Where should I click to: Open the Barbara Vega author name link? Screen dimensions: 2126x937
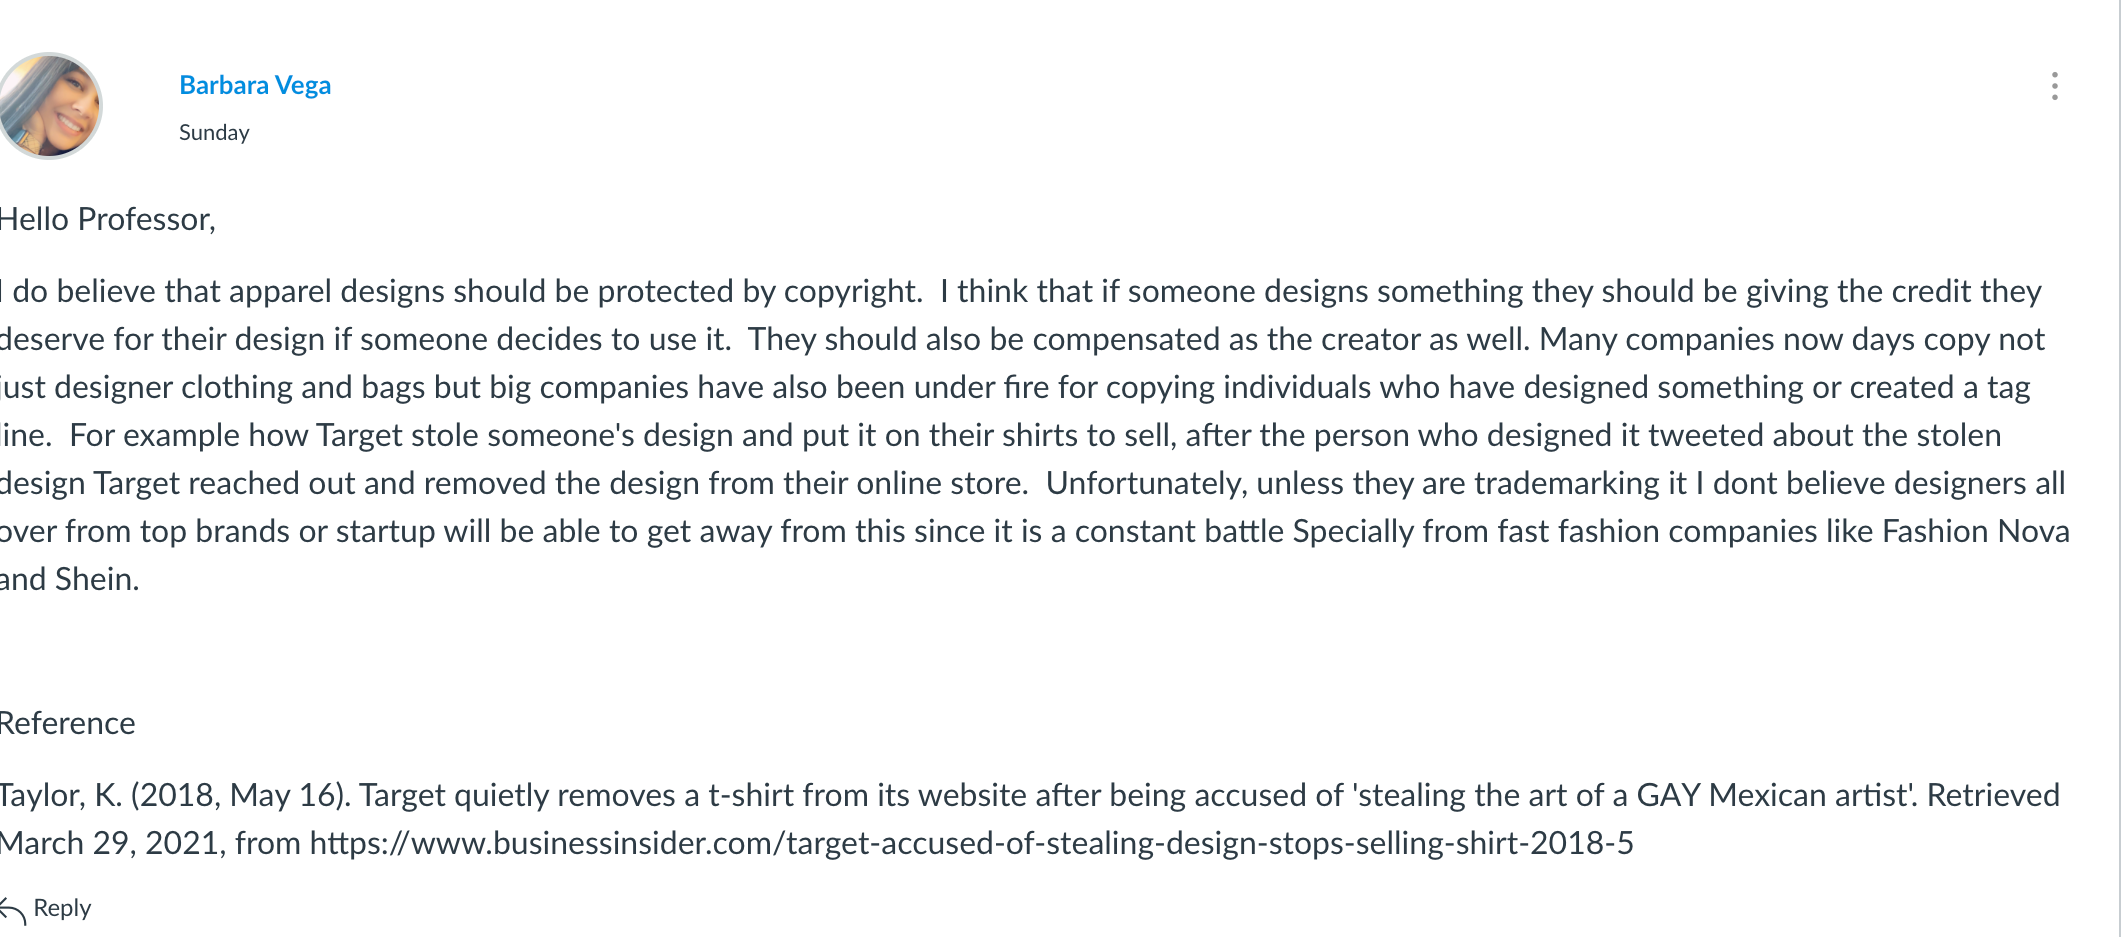[x=255, y=85]
